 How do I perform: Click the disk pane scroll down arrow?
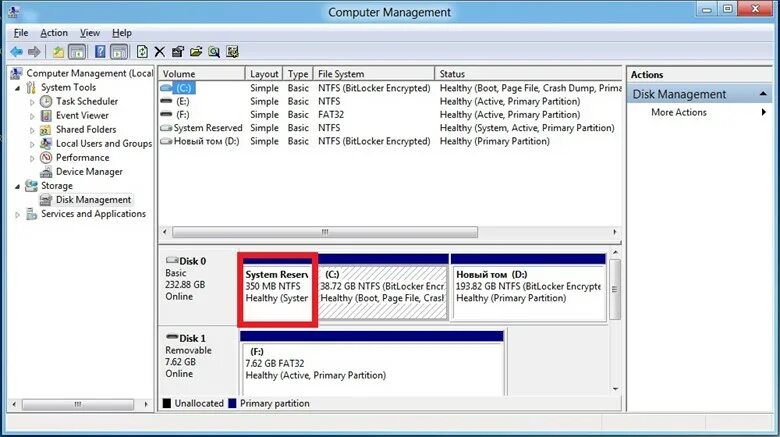tap(616, 389)
